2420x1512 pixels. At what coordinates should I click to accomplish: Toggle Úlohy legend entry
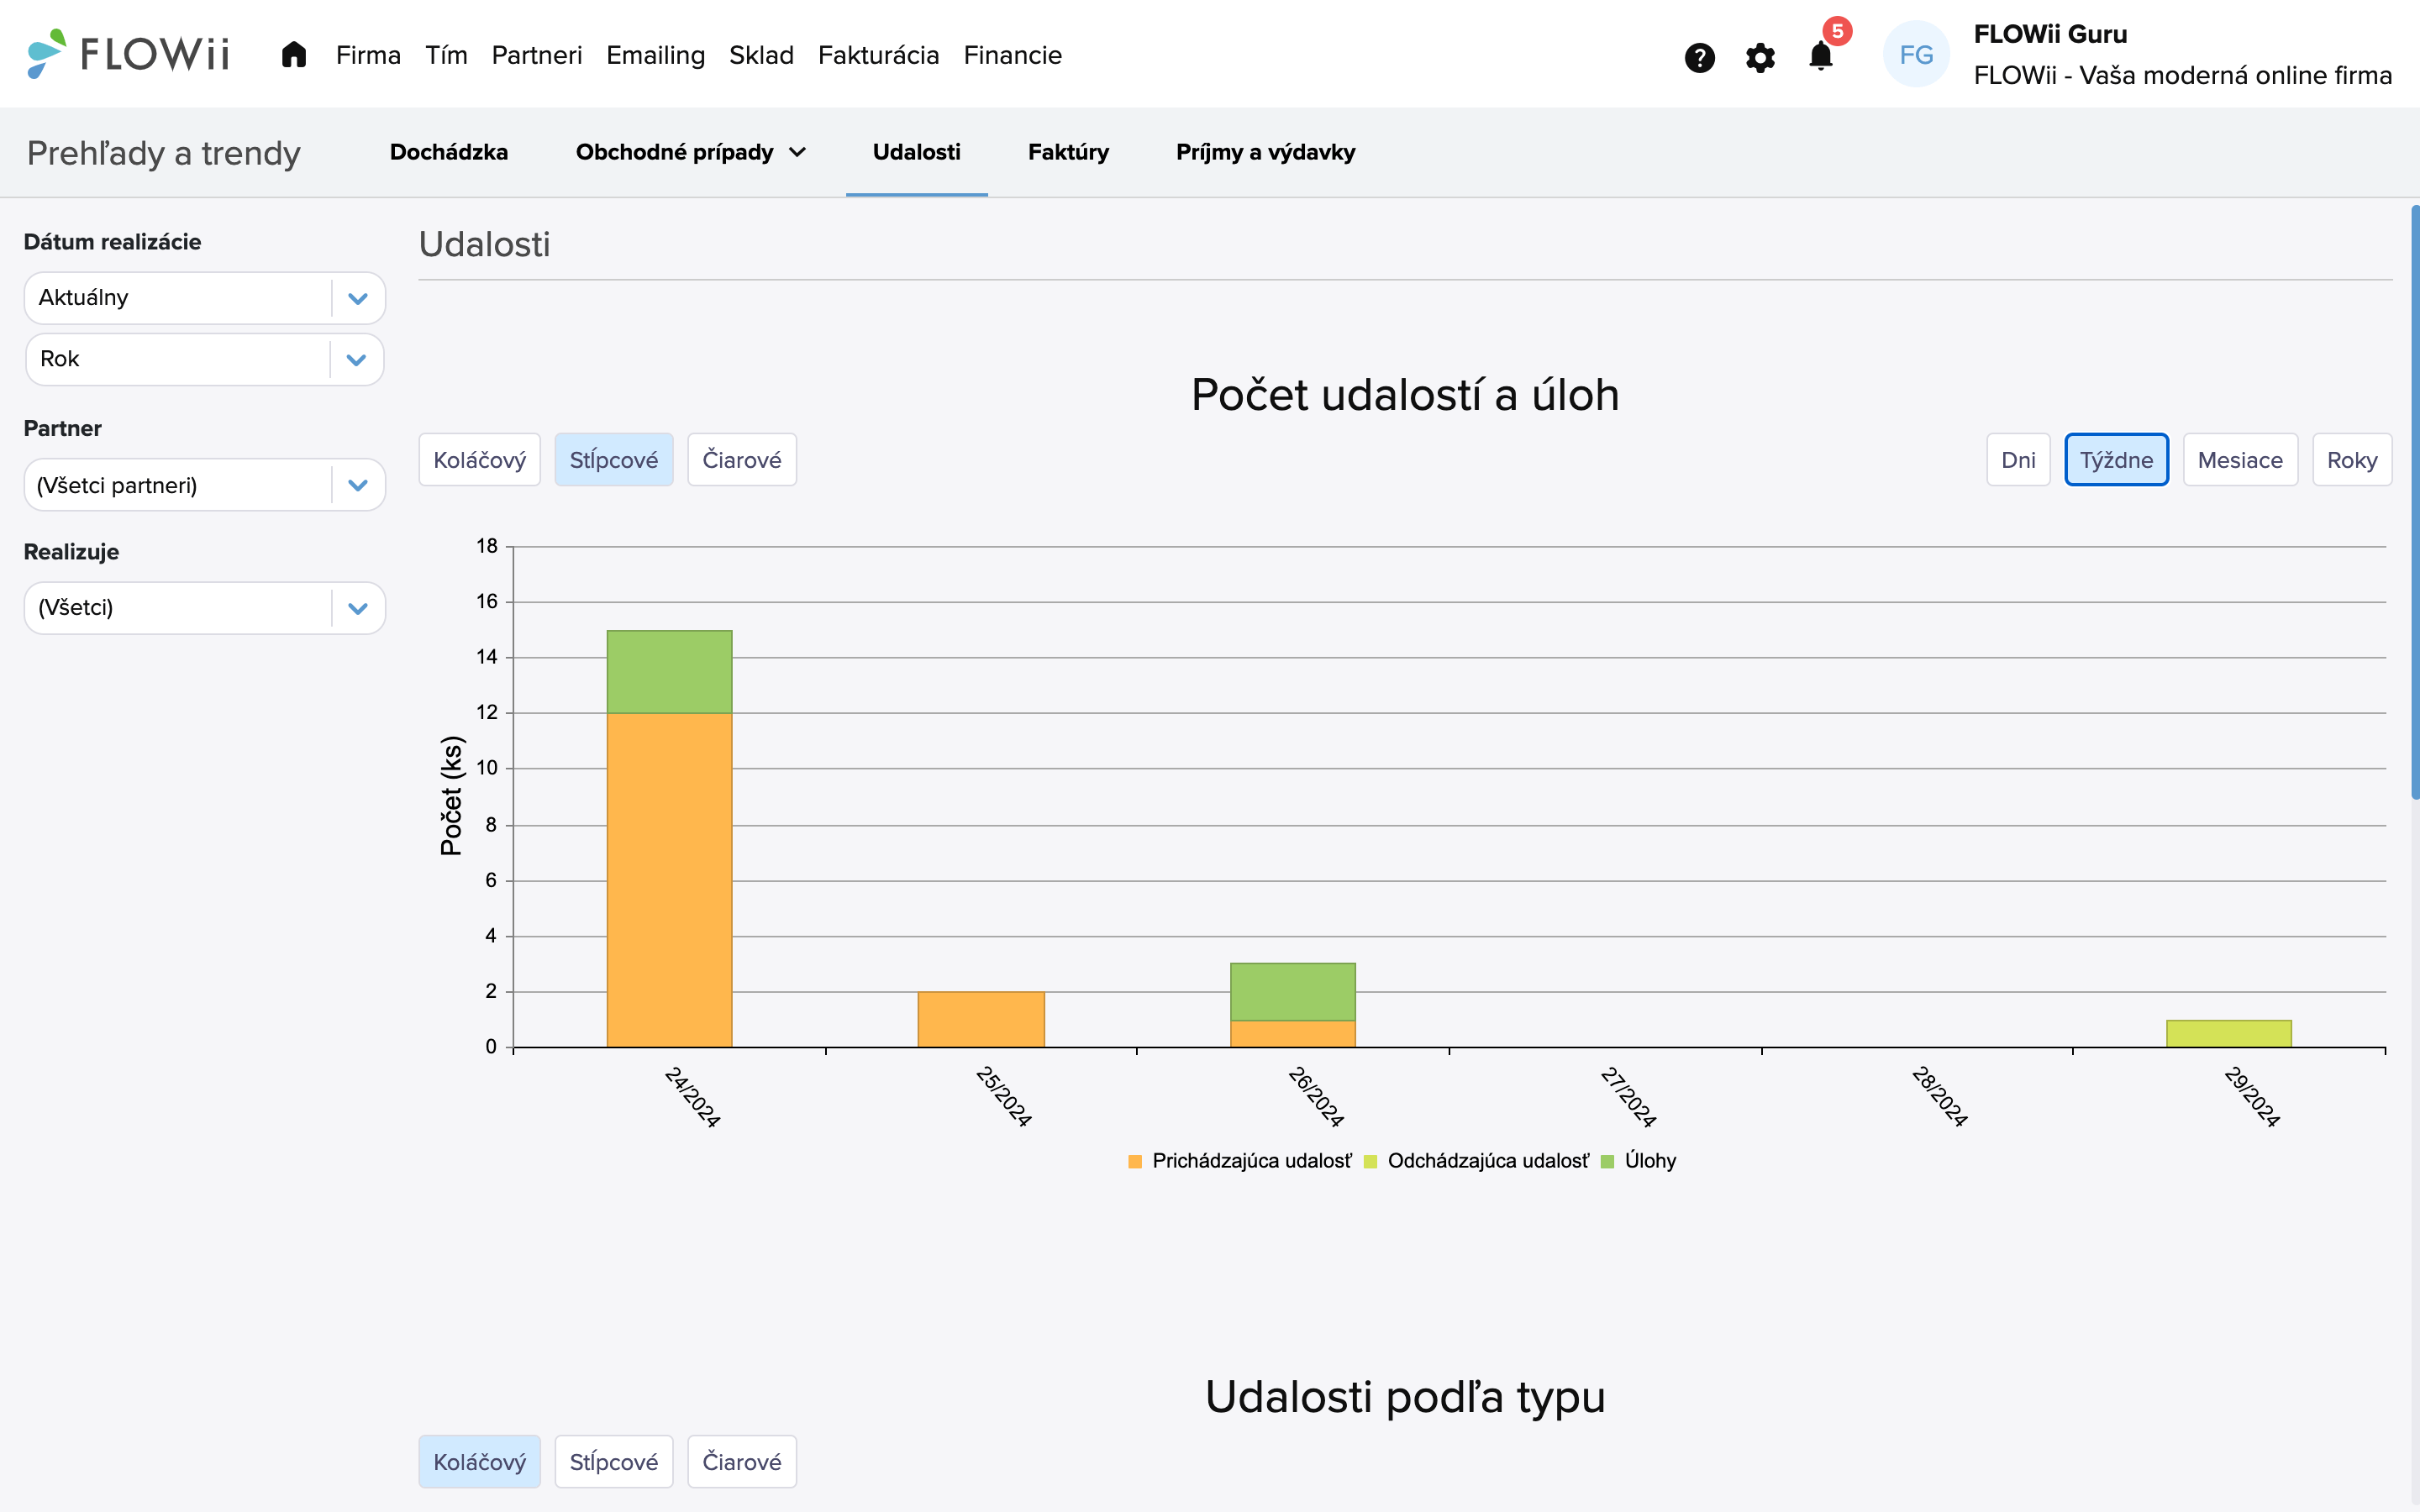(1638, 1161)
